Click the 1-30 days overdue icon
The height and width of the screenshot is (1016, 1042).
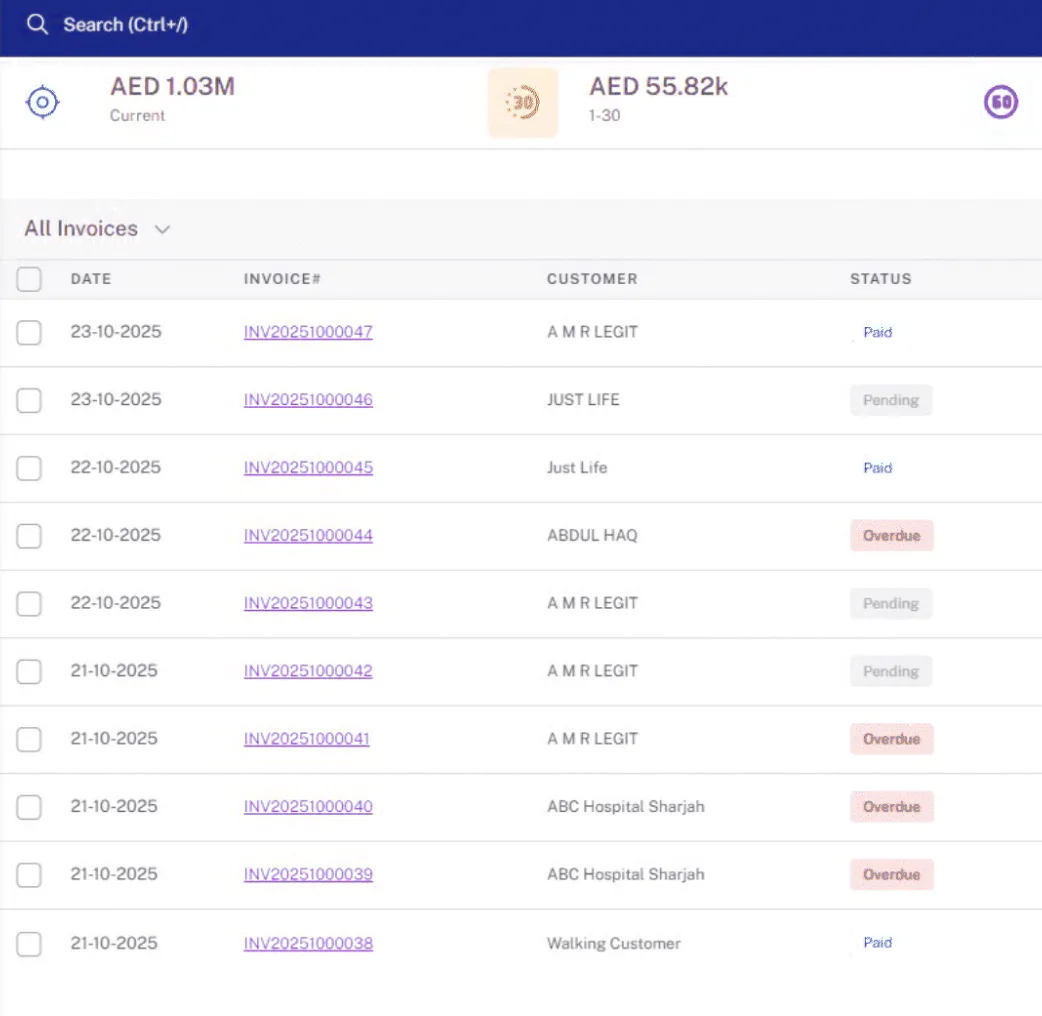point(523,102)
